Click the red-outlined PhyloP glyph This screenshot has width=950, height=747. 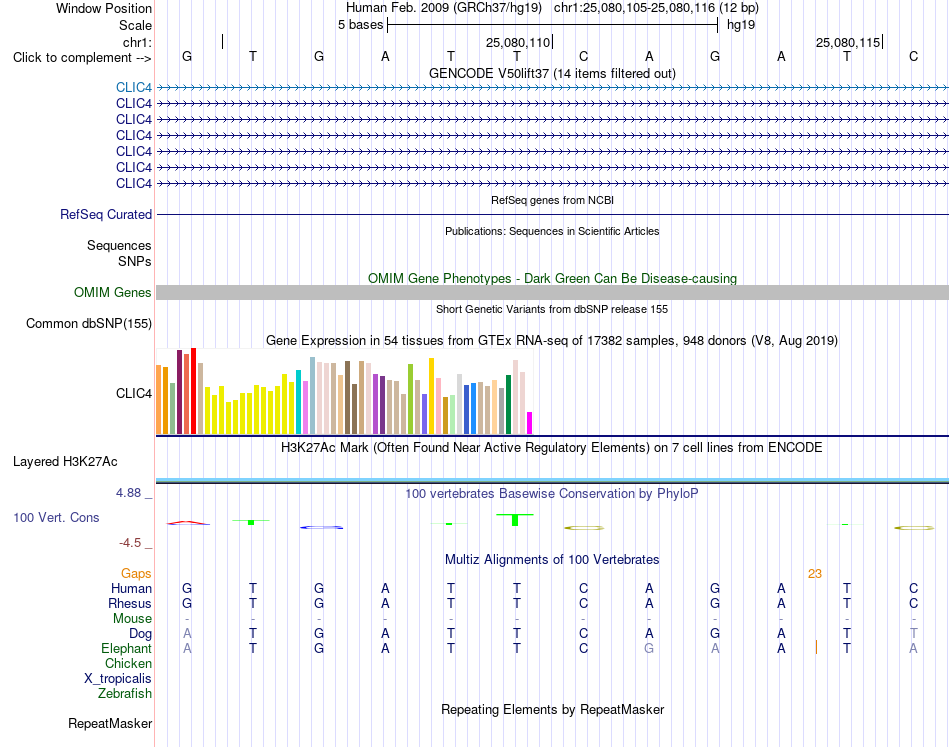point(188,523)
